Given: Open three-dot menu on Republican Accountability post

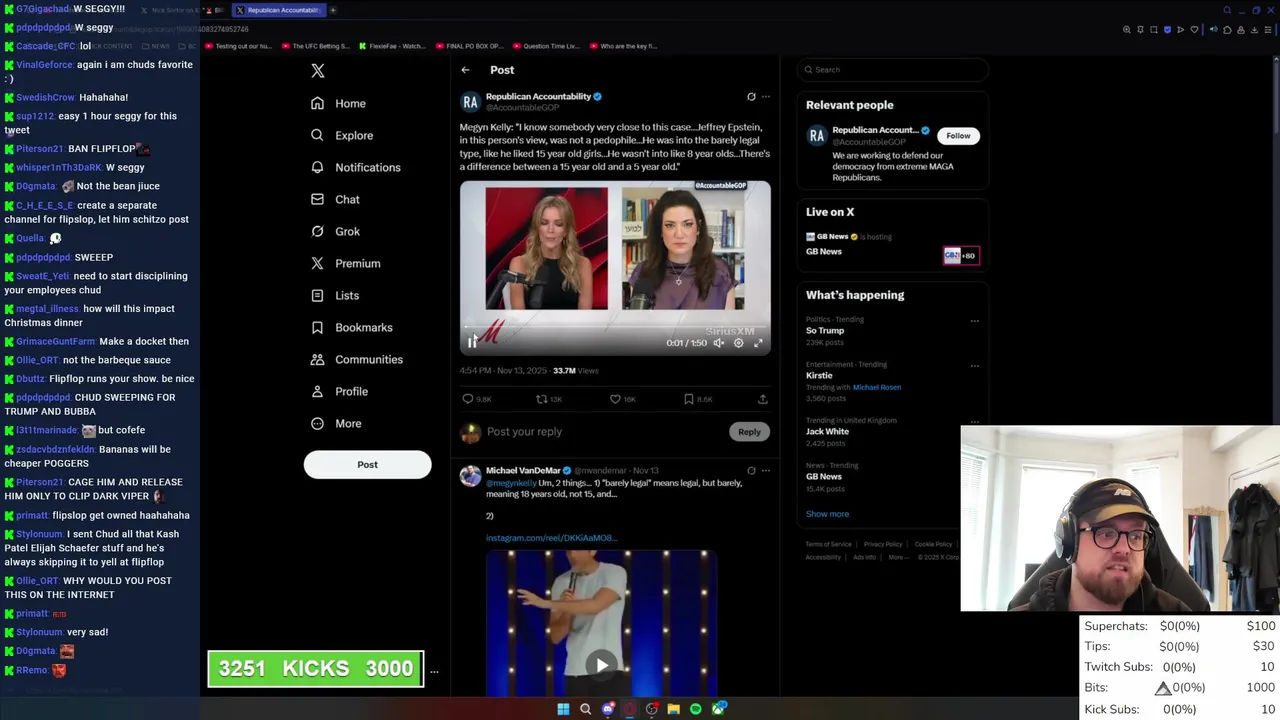Looking at the screenshot, I should coord(766,97).
